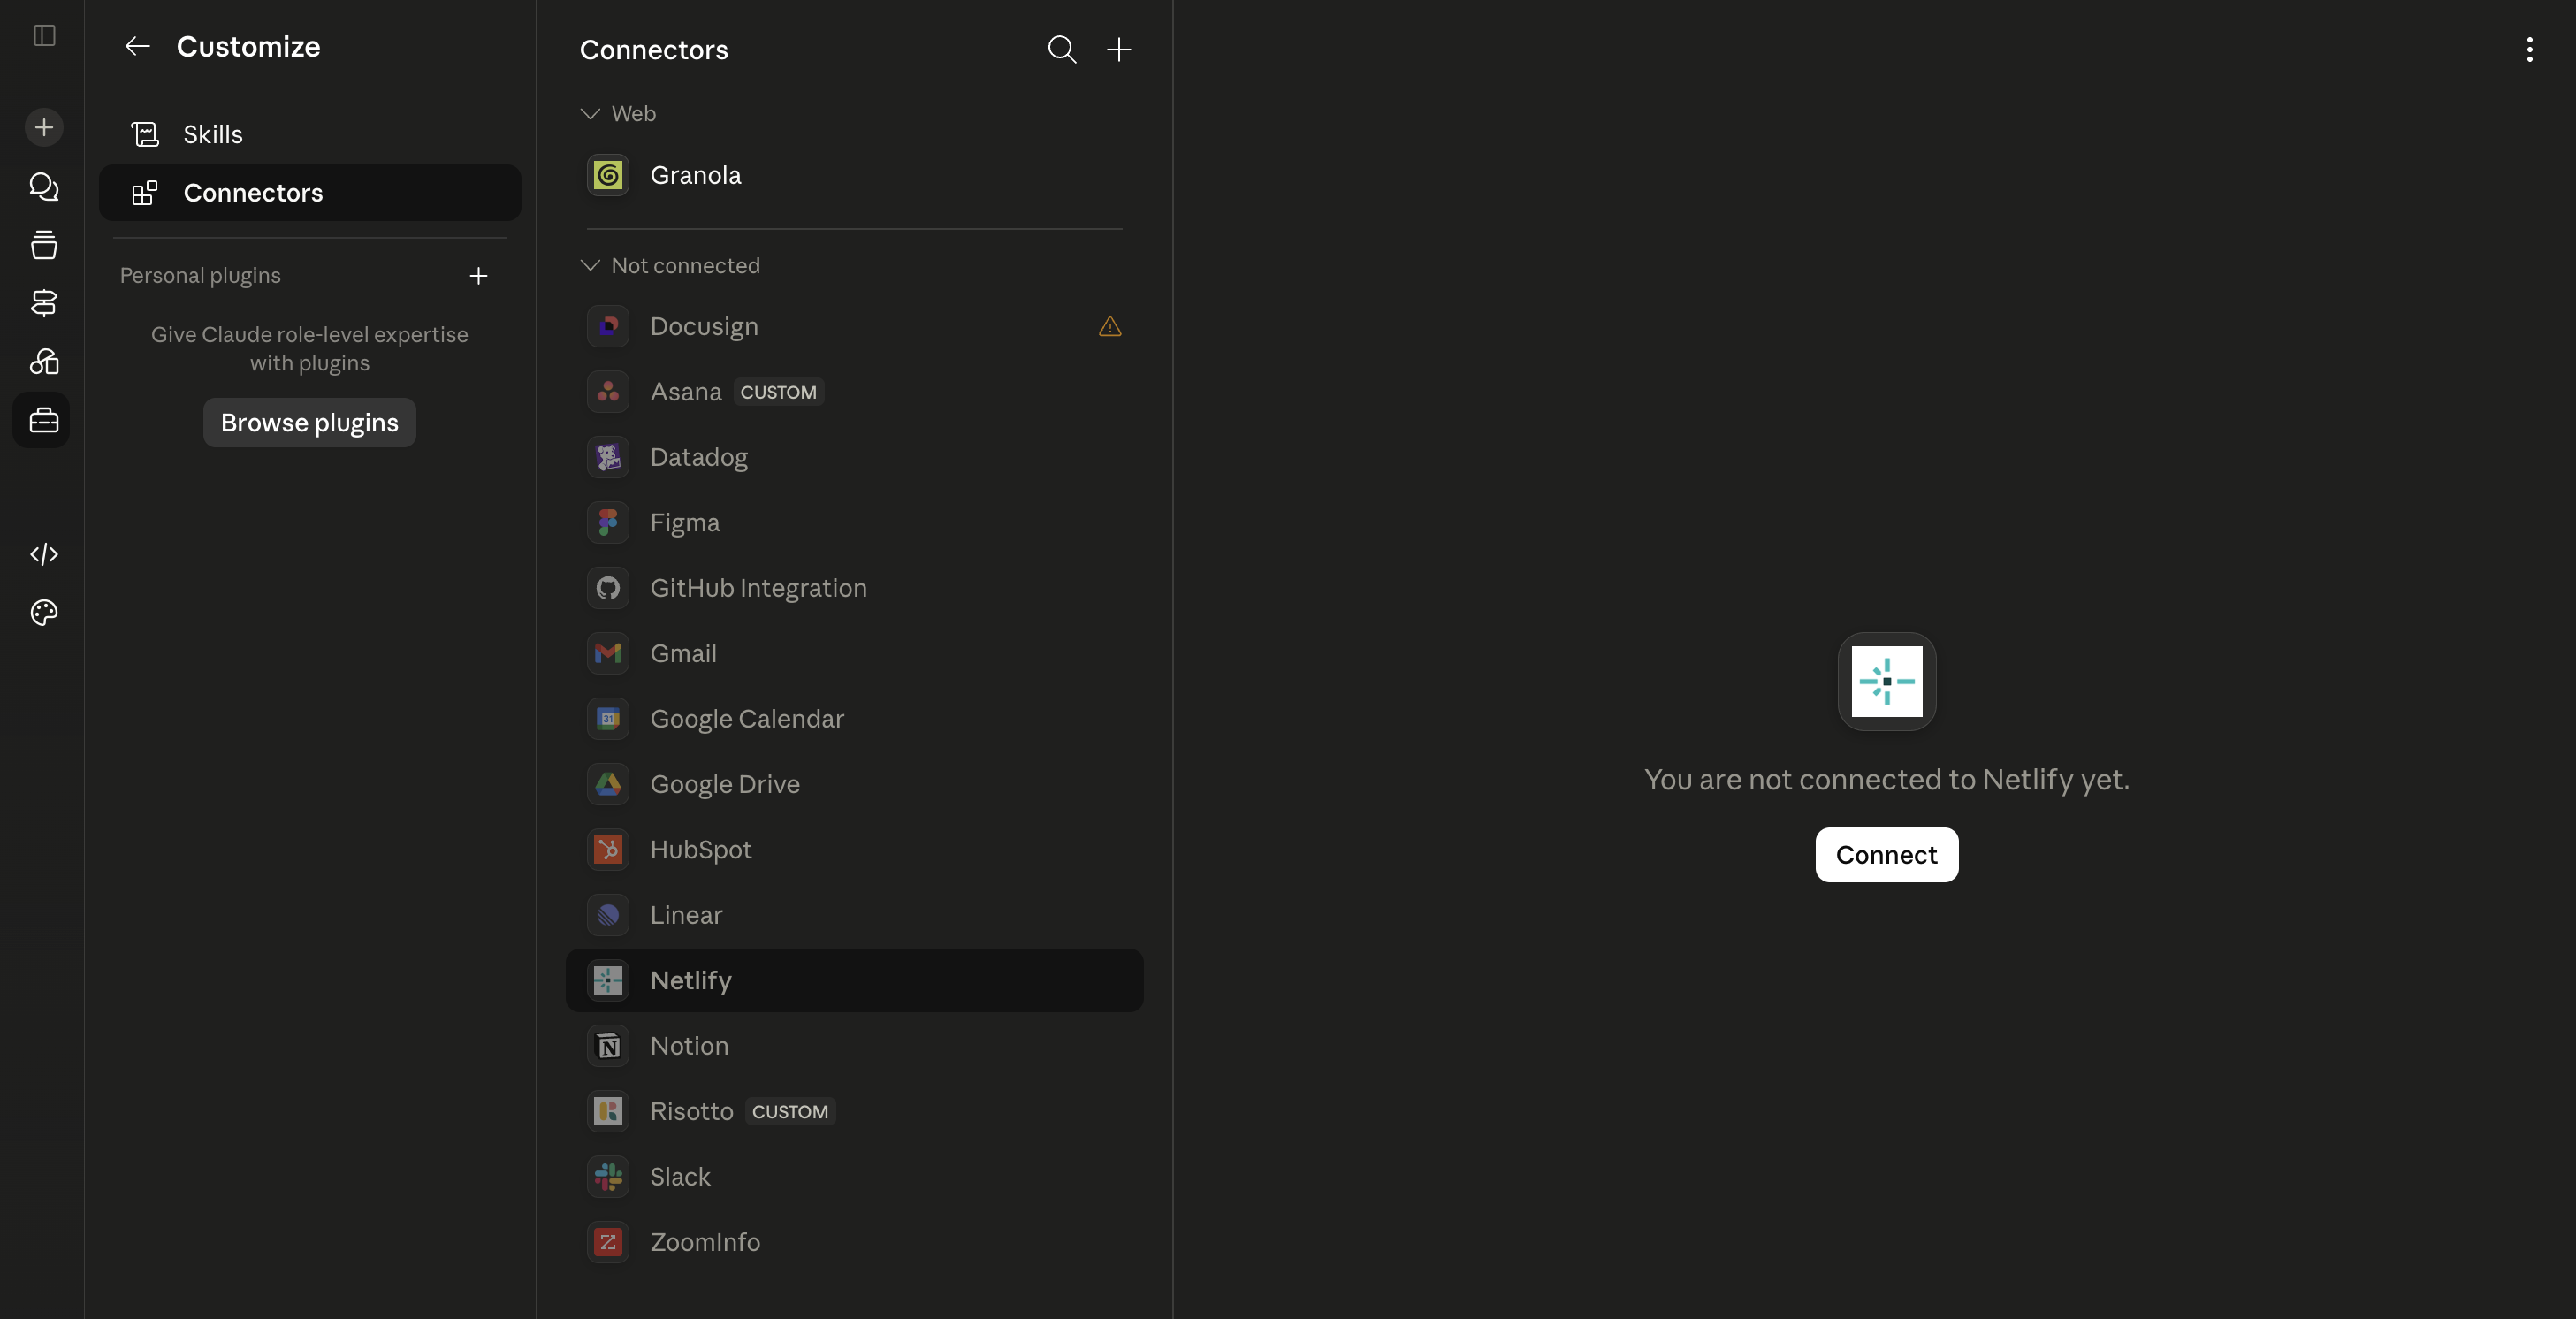Select the Google Calendar connector

(854, 719)
